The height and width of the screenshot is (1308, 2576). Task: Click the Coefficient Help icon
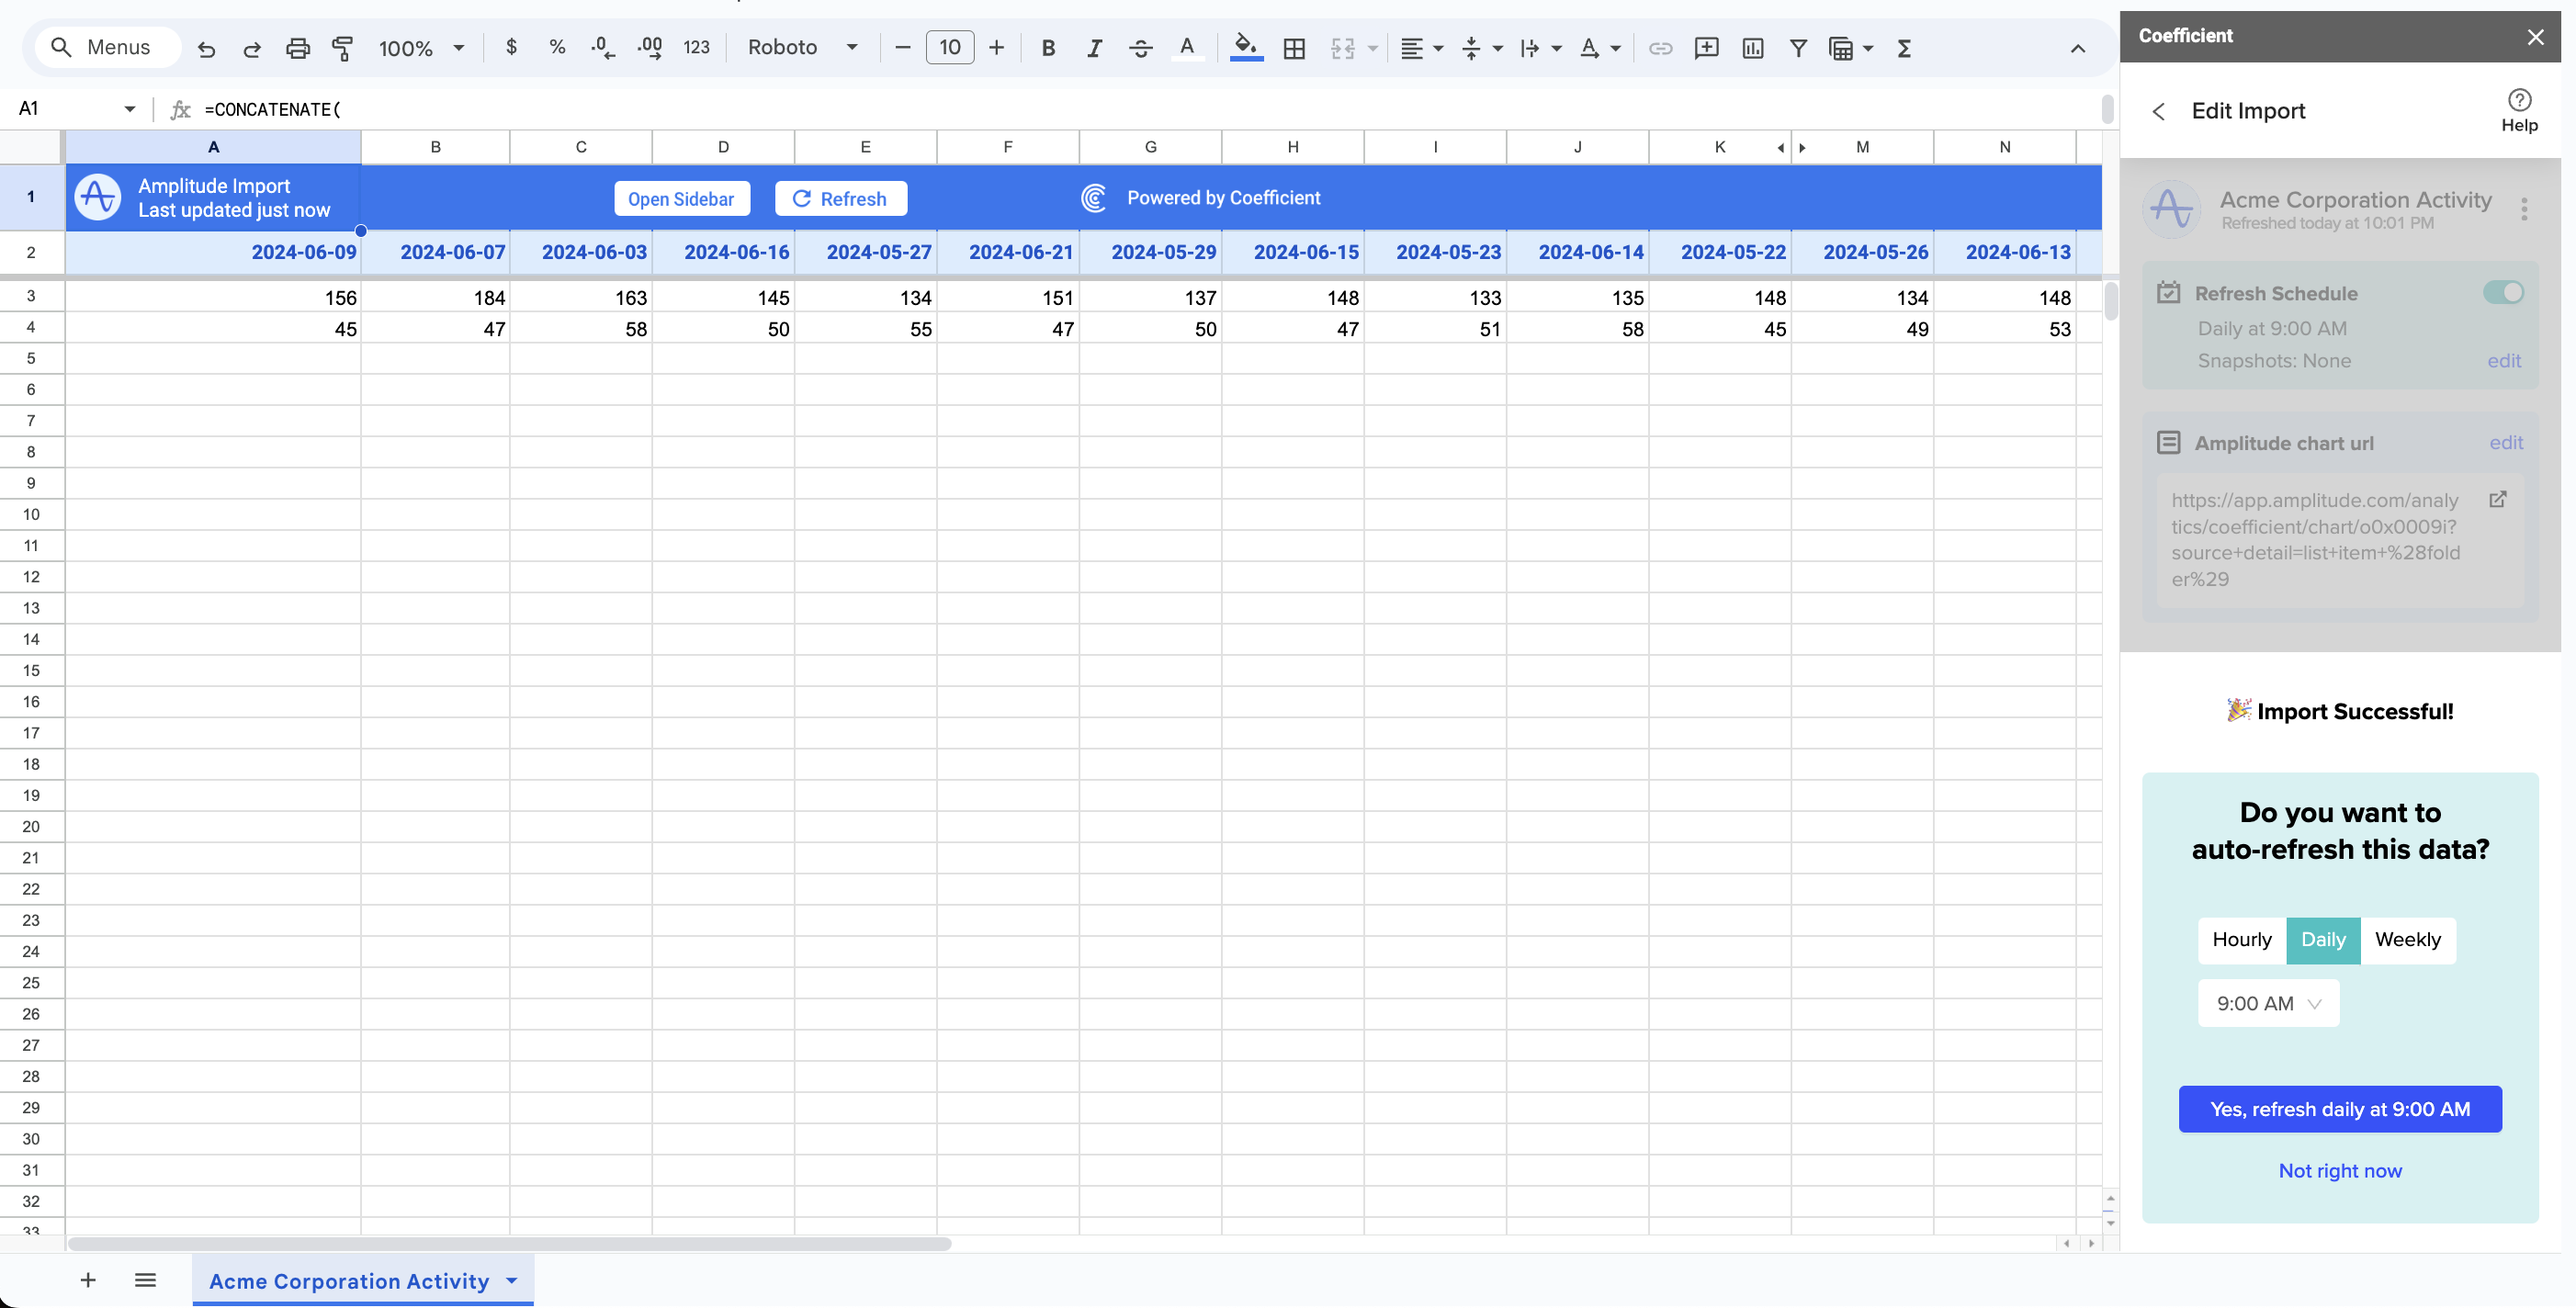[2519, 99]
